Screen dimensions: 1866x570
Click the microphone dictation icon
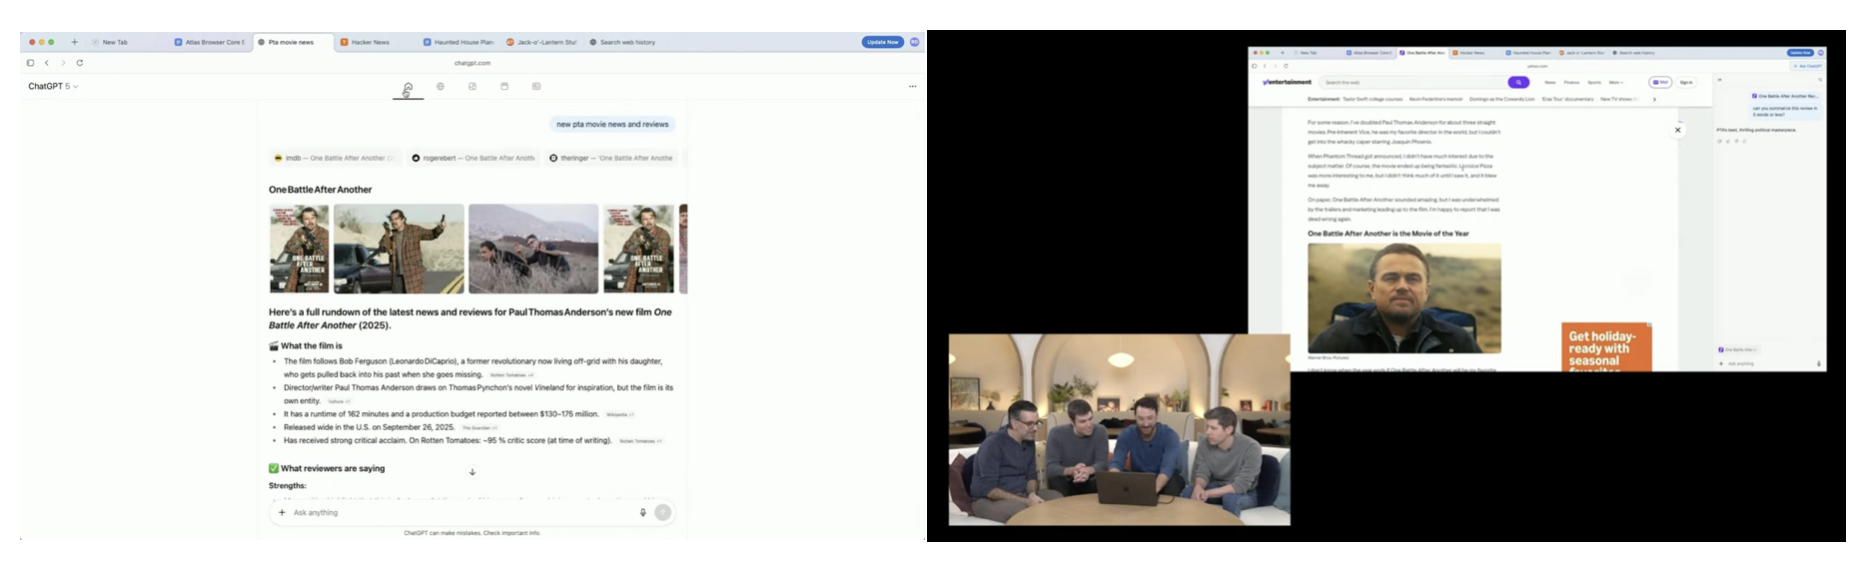point(643,512)
